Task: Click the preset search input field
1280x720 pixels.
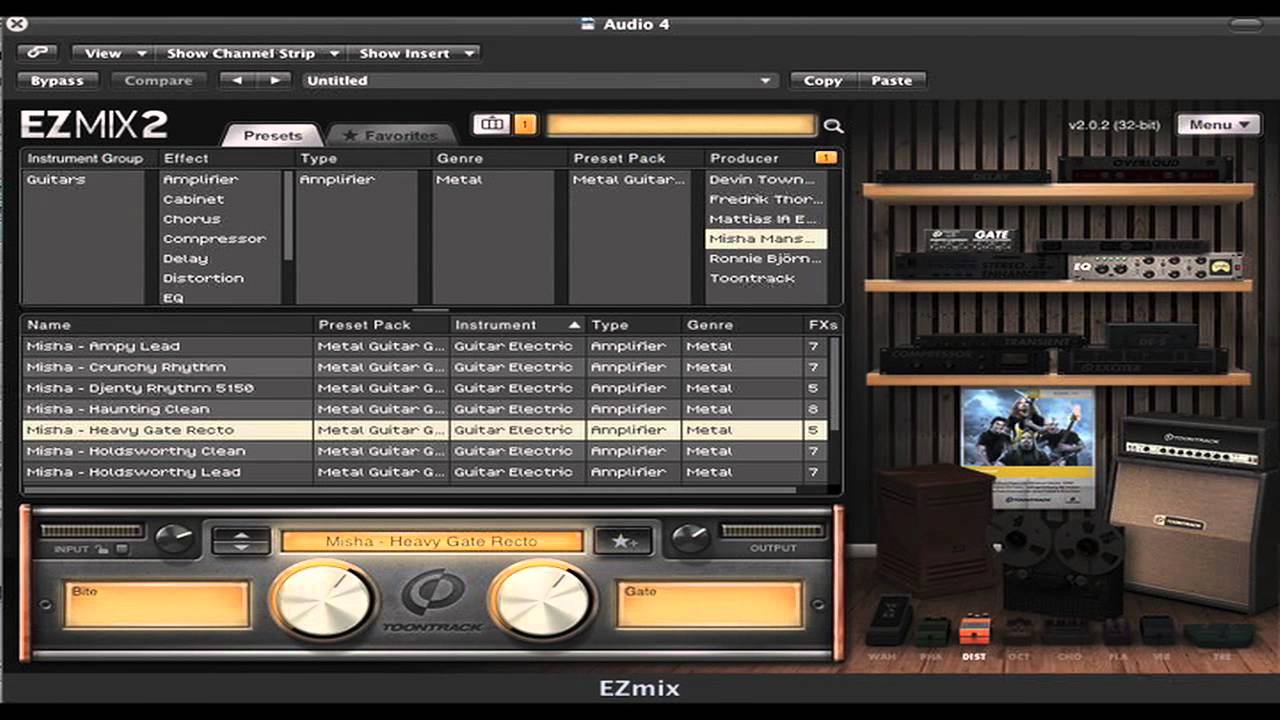Action: tap(680, 125)
